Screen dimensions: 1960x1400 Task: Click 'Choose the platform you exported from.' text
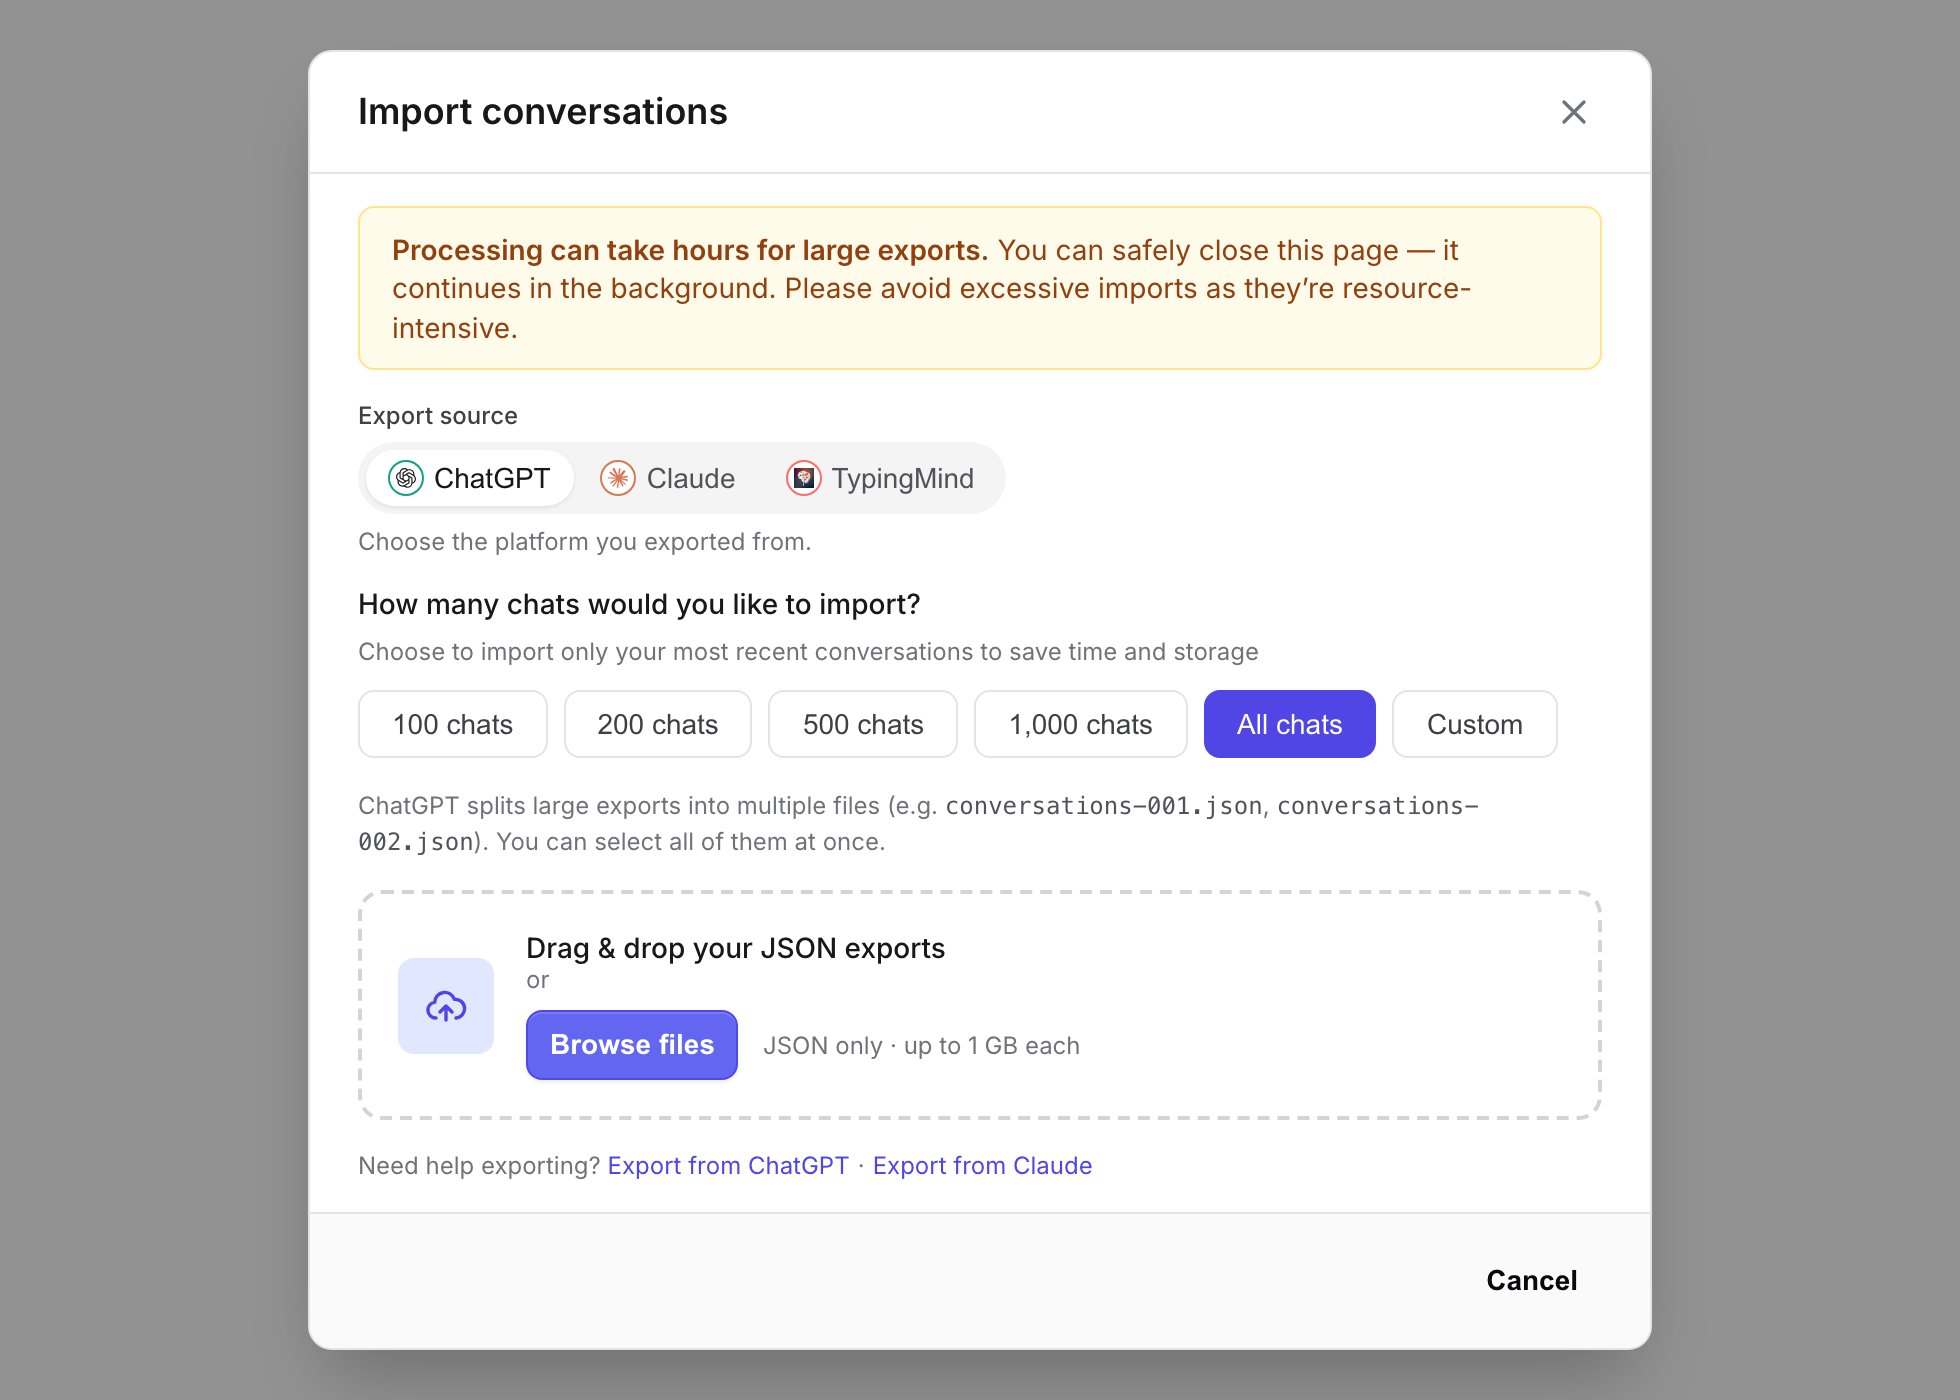click(585, 542)
